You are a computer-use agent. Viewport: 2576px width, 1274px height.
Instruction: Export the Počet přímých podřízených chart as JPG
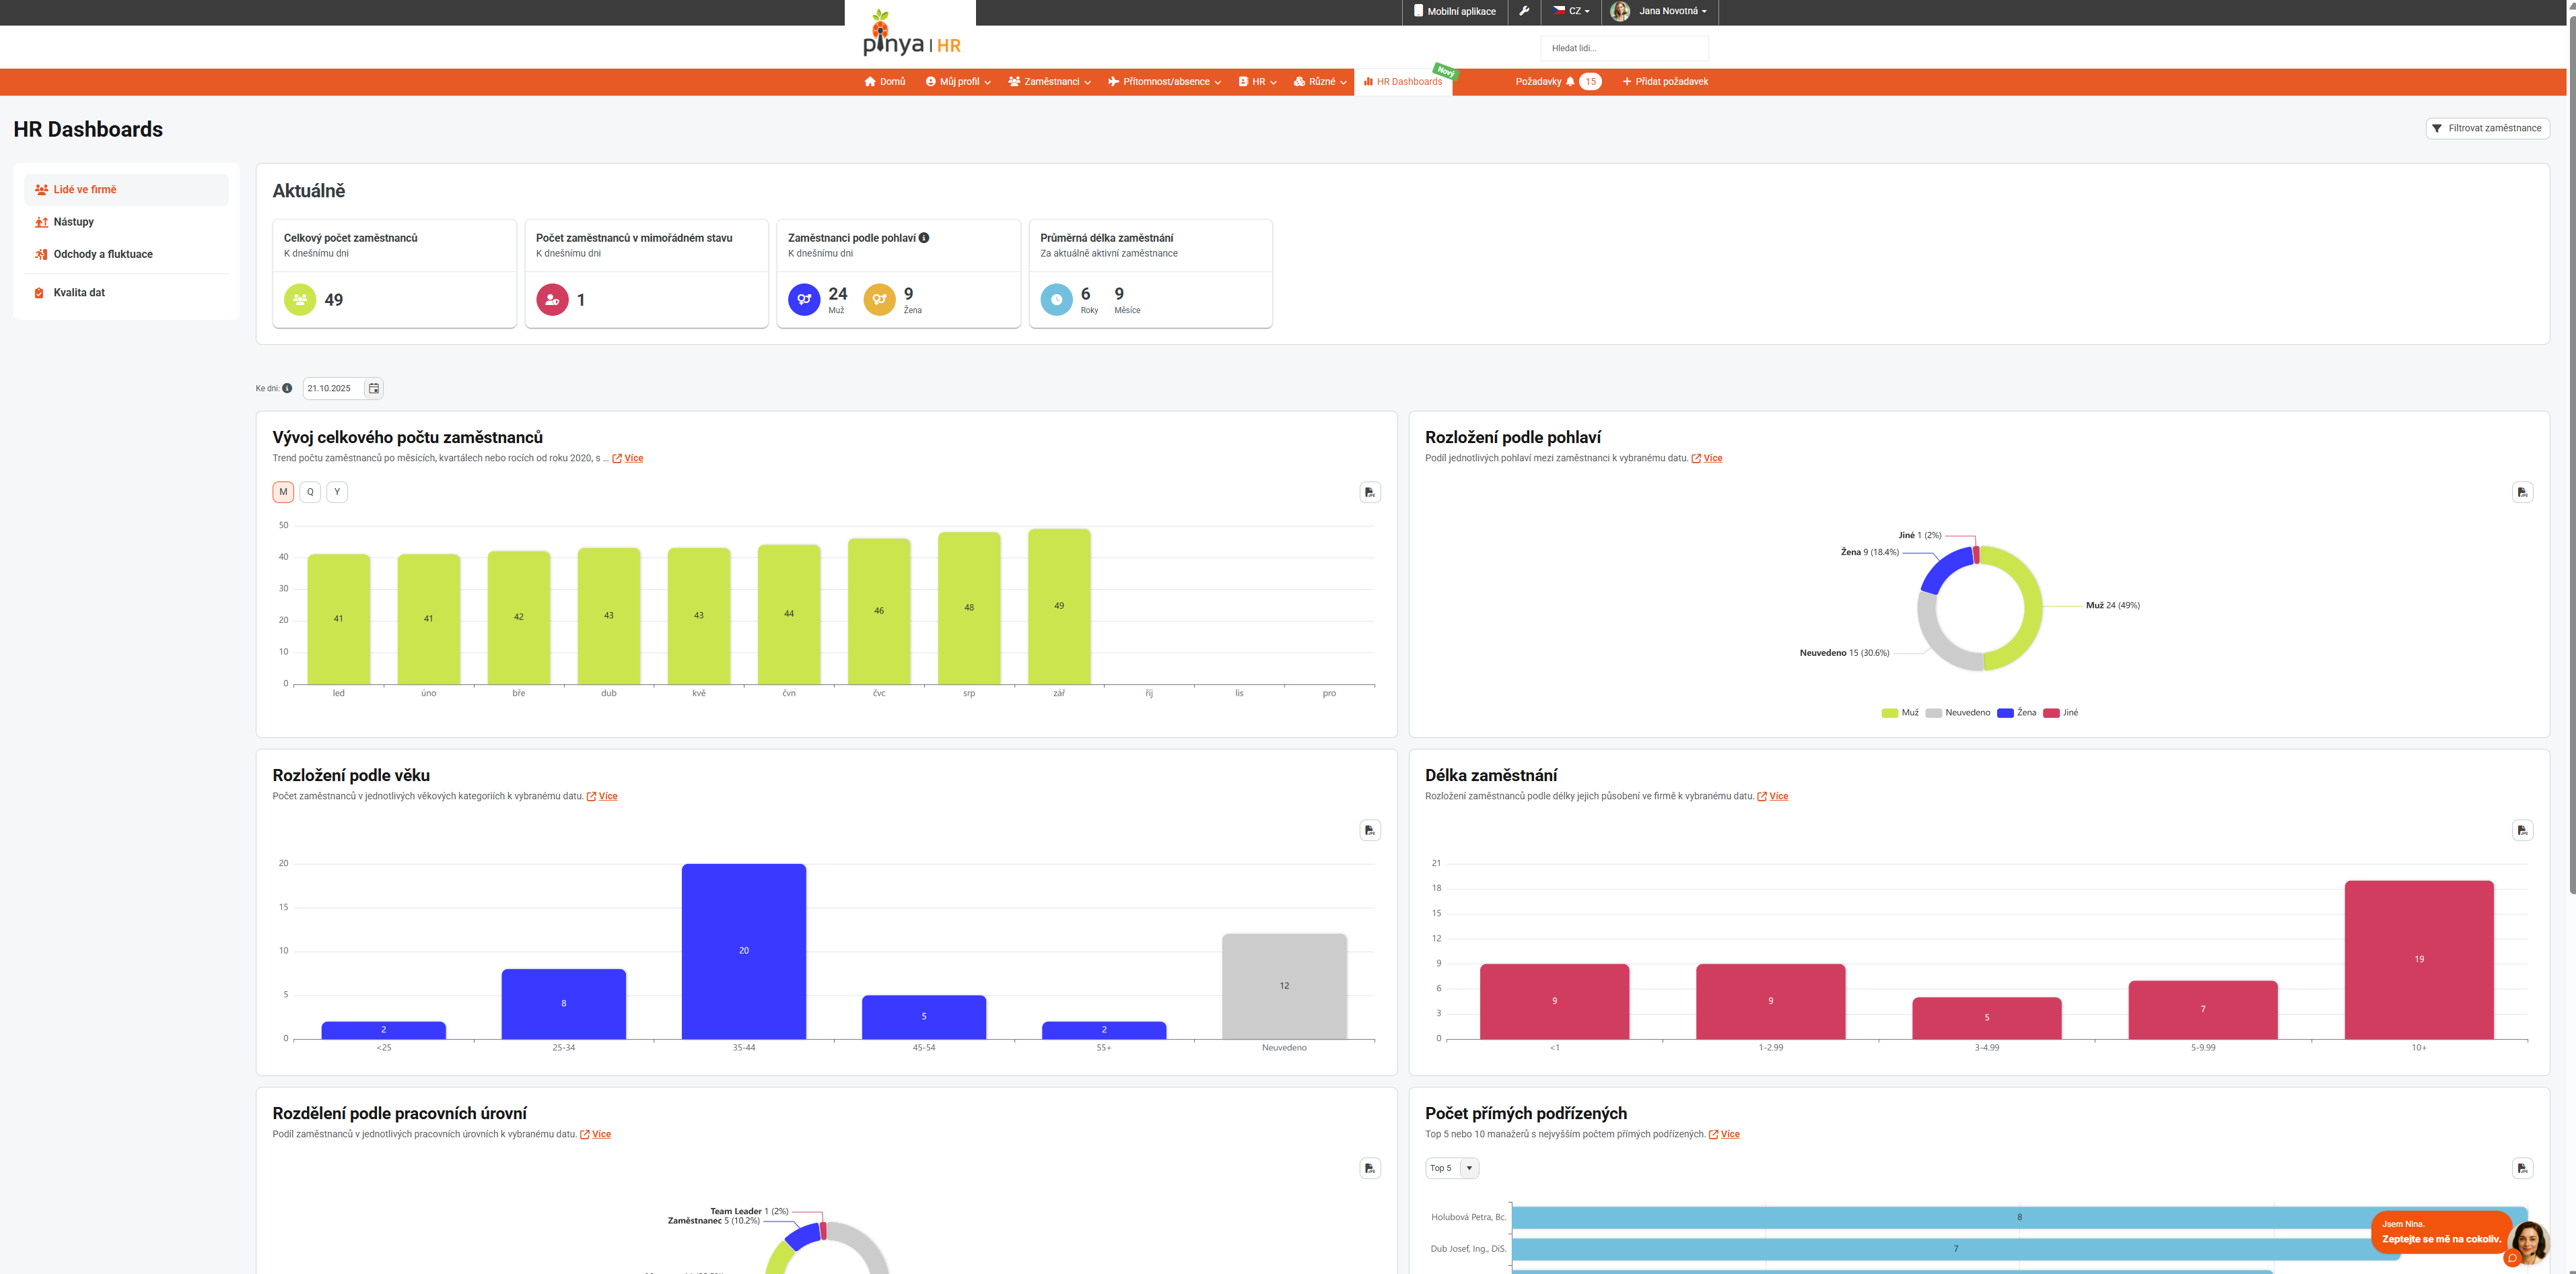point(2522,1168)
